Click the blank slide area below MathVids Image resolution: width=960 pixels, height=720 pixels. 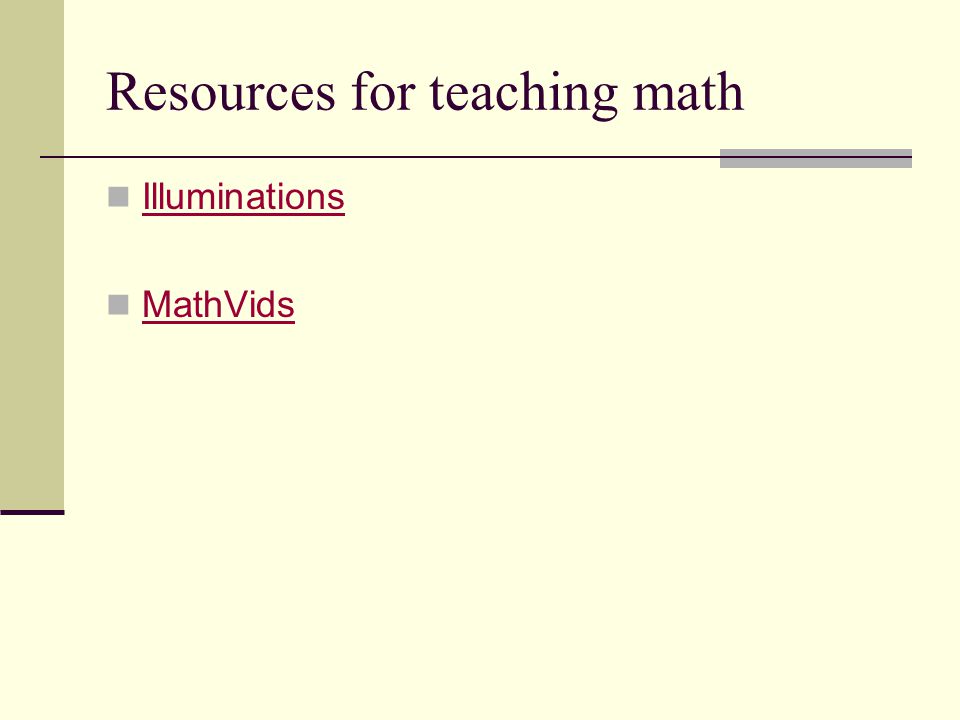pyautogui.click(x=490, y=490)
